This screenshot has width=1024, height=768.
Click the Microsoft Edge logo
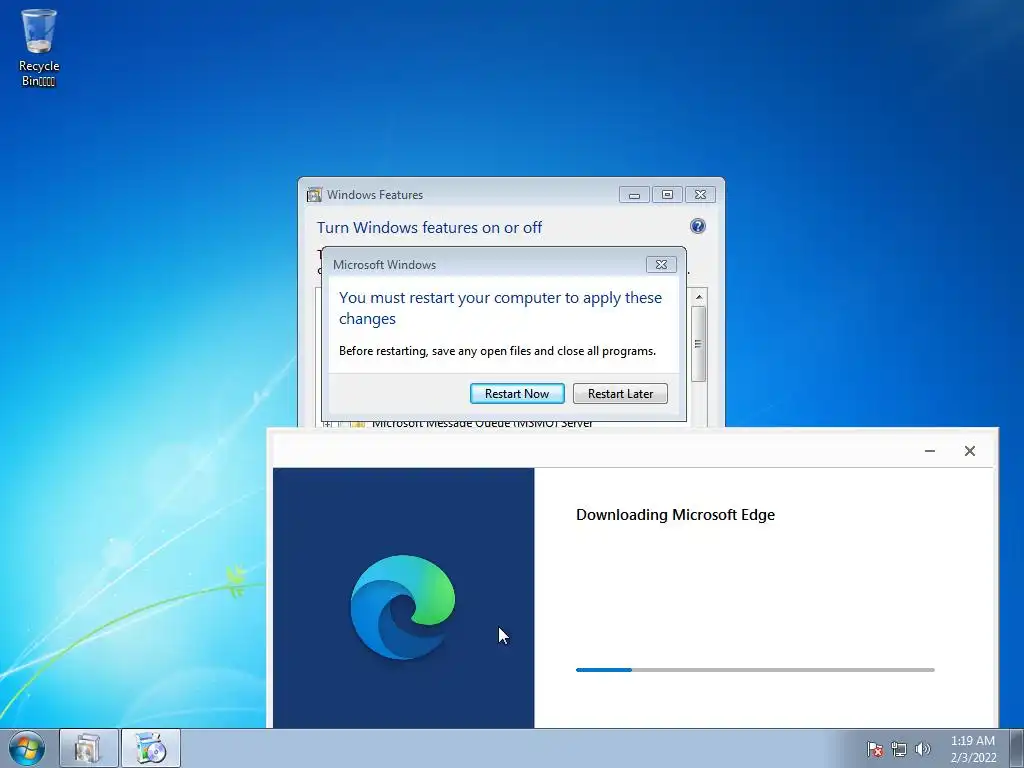[403, 607]
